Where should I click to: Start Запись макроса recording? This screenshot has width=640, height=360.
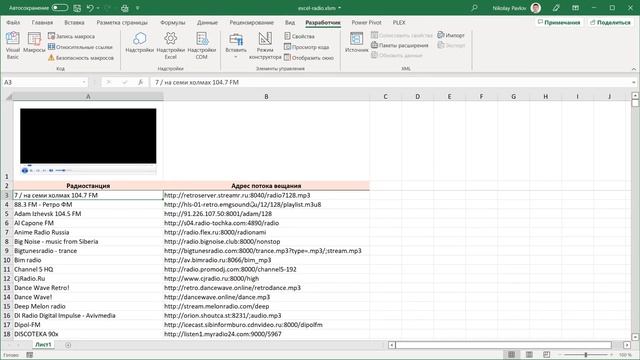(x=71, y=36)
